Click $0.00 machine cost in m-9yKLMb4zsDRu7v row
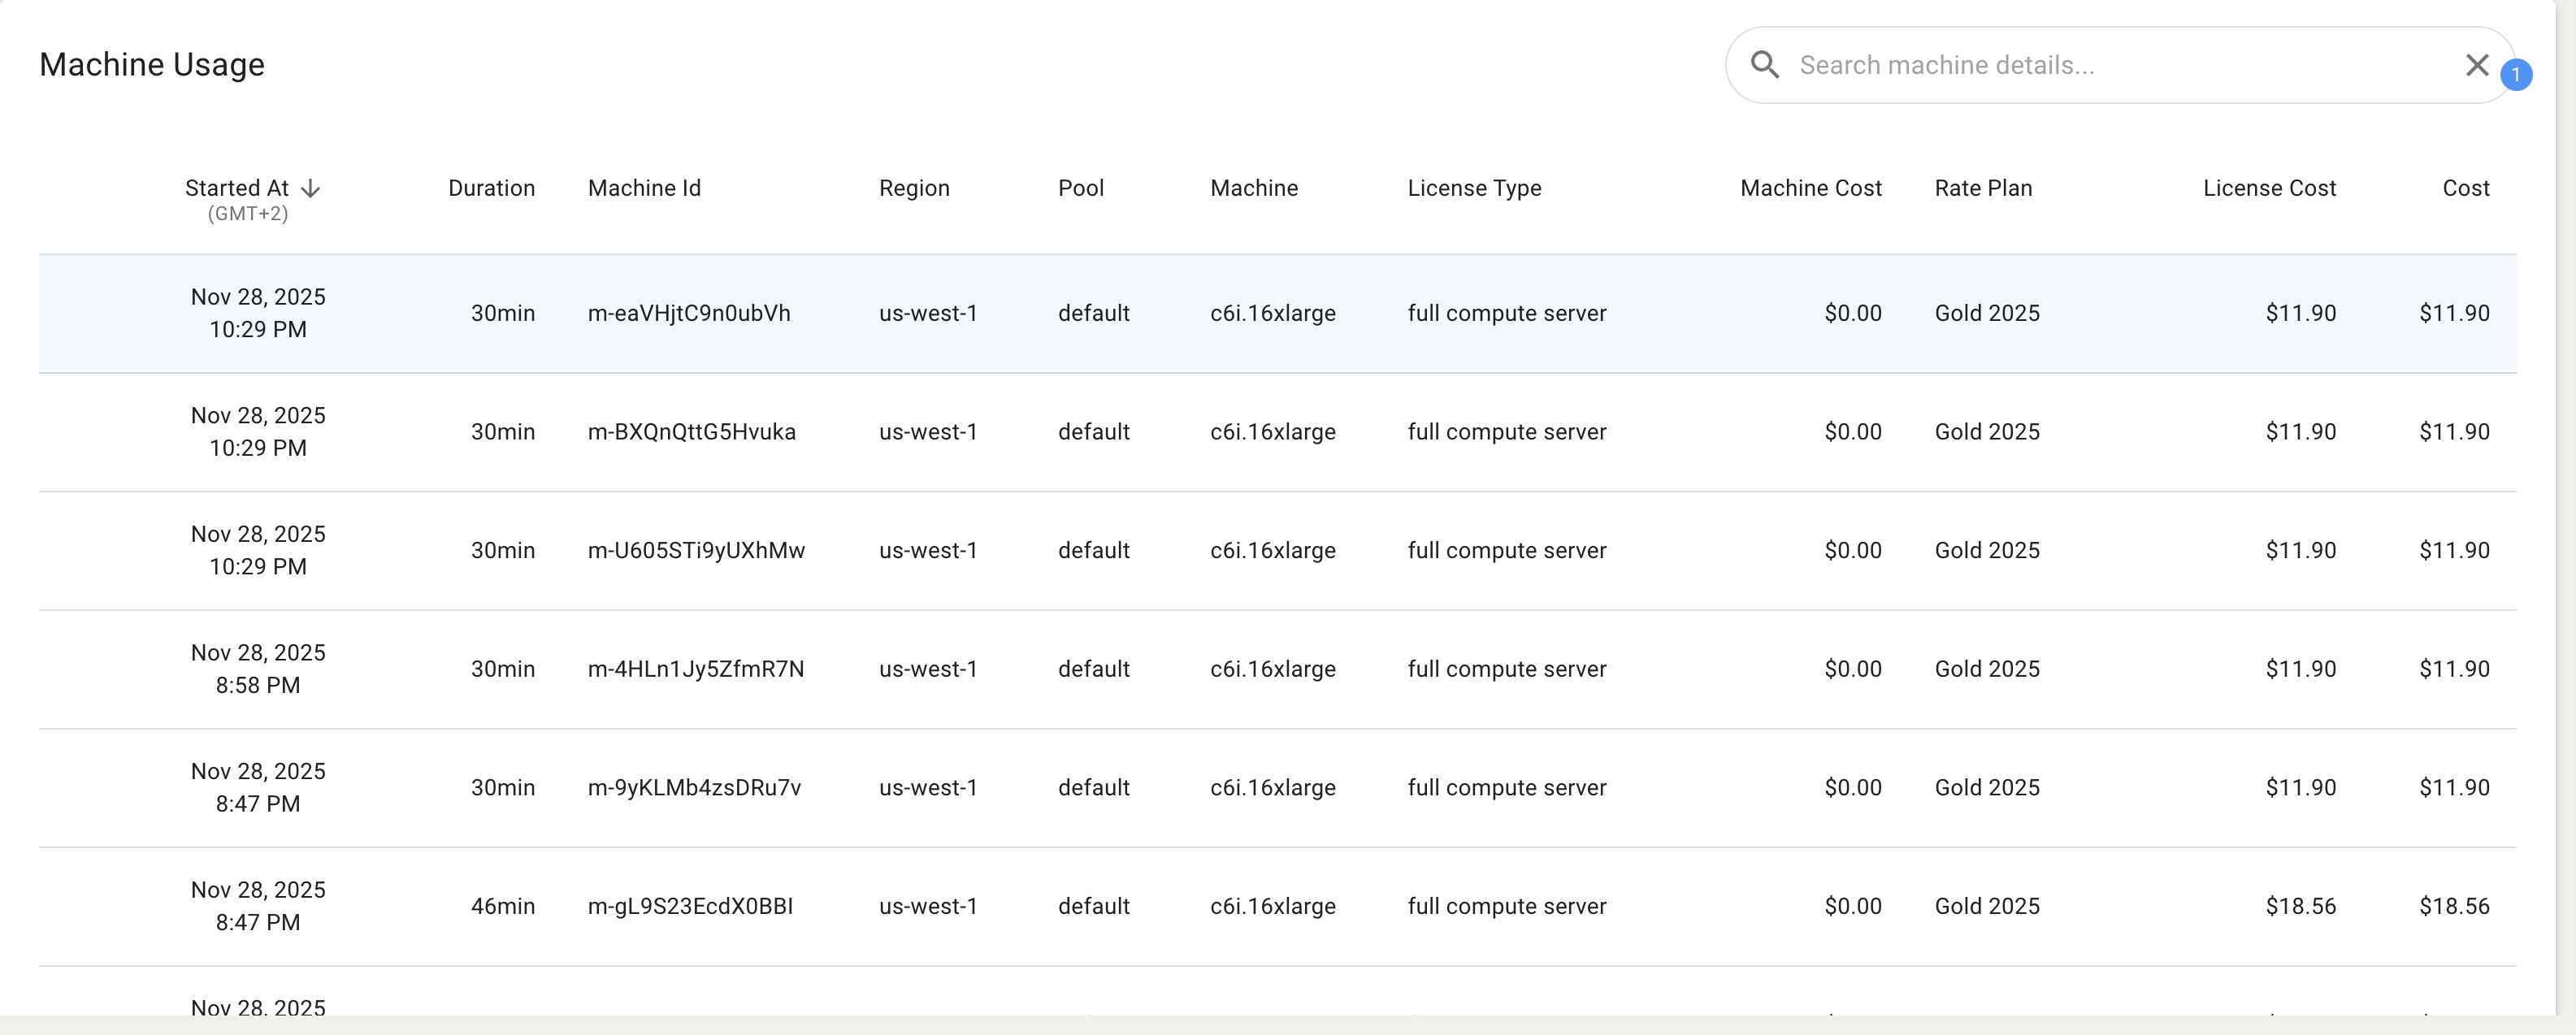Viewport: 2576px width, 1035px height. tap(1853, 788)
